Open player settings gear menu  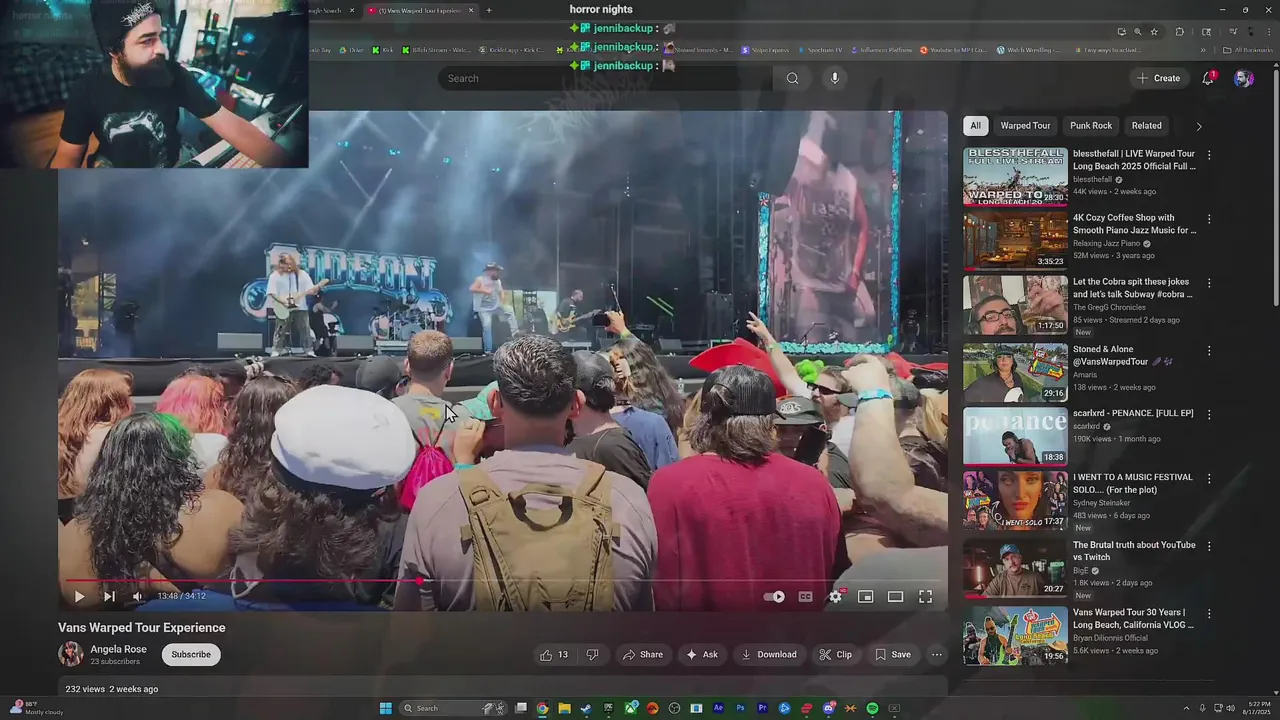coord(836,596)
